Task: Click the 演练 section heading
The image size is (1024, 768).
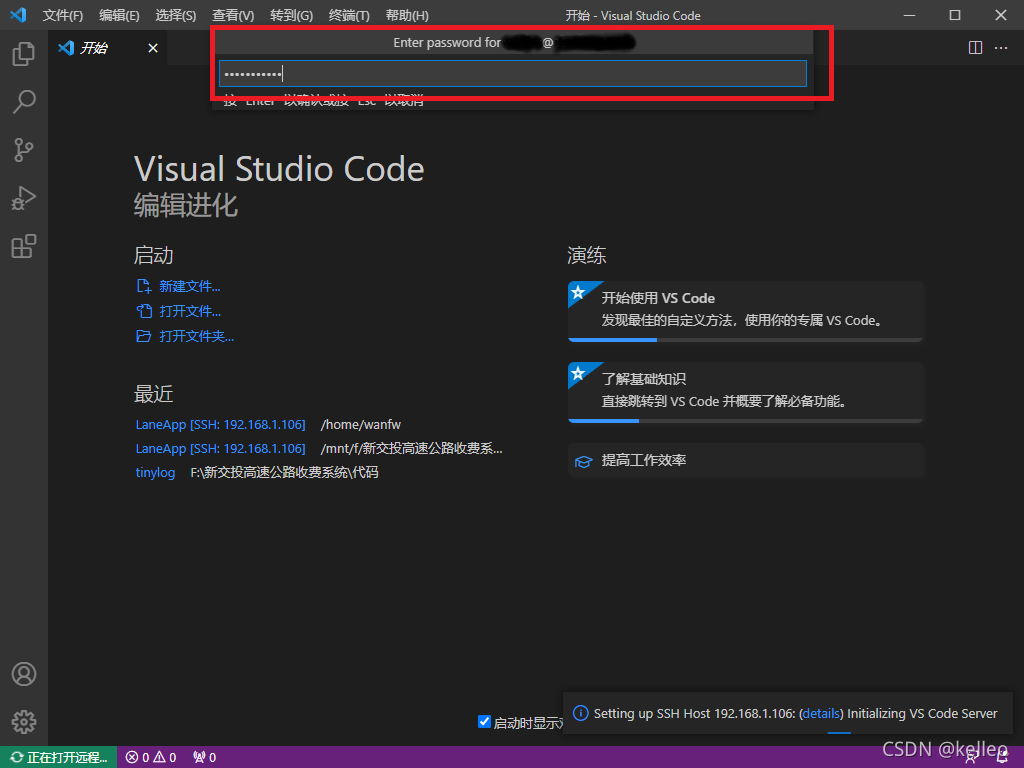Action: (586, 255)
